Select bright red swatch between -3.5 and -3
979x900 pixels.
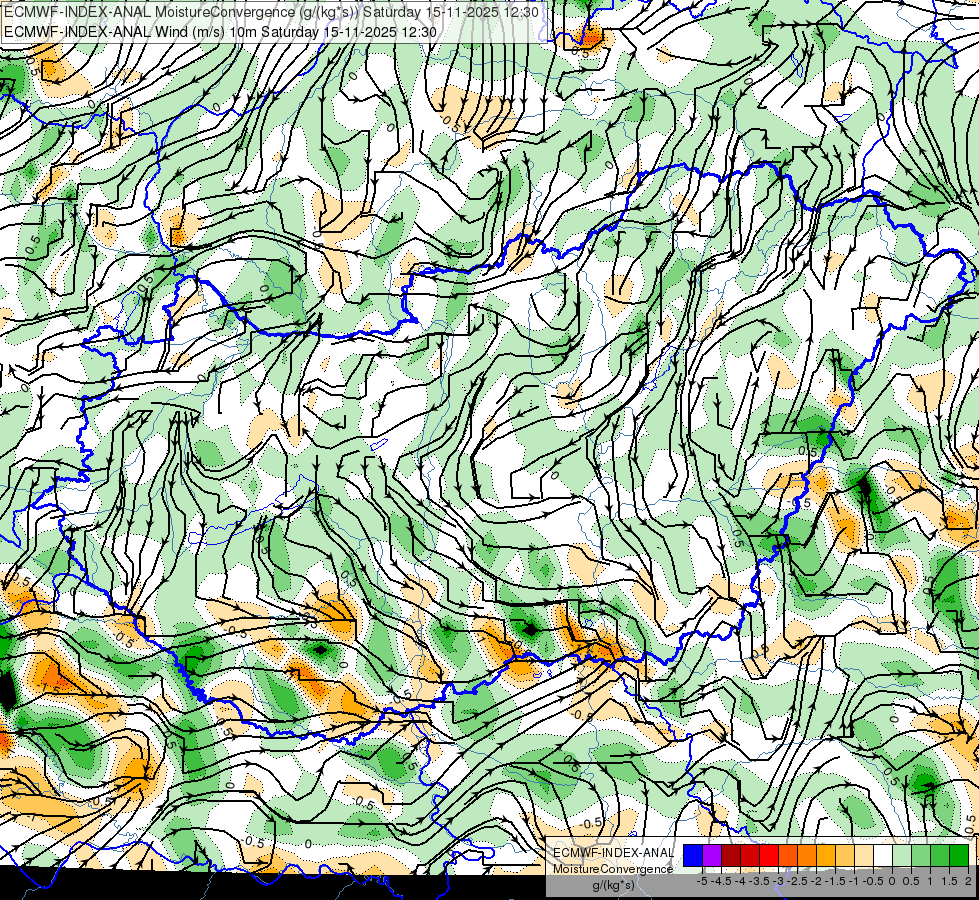pos(769,855)
